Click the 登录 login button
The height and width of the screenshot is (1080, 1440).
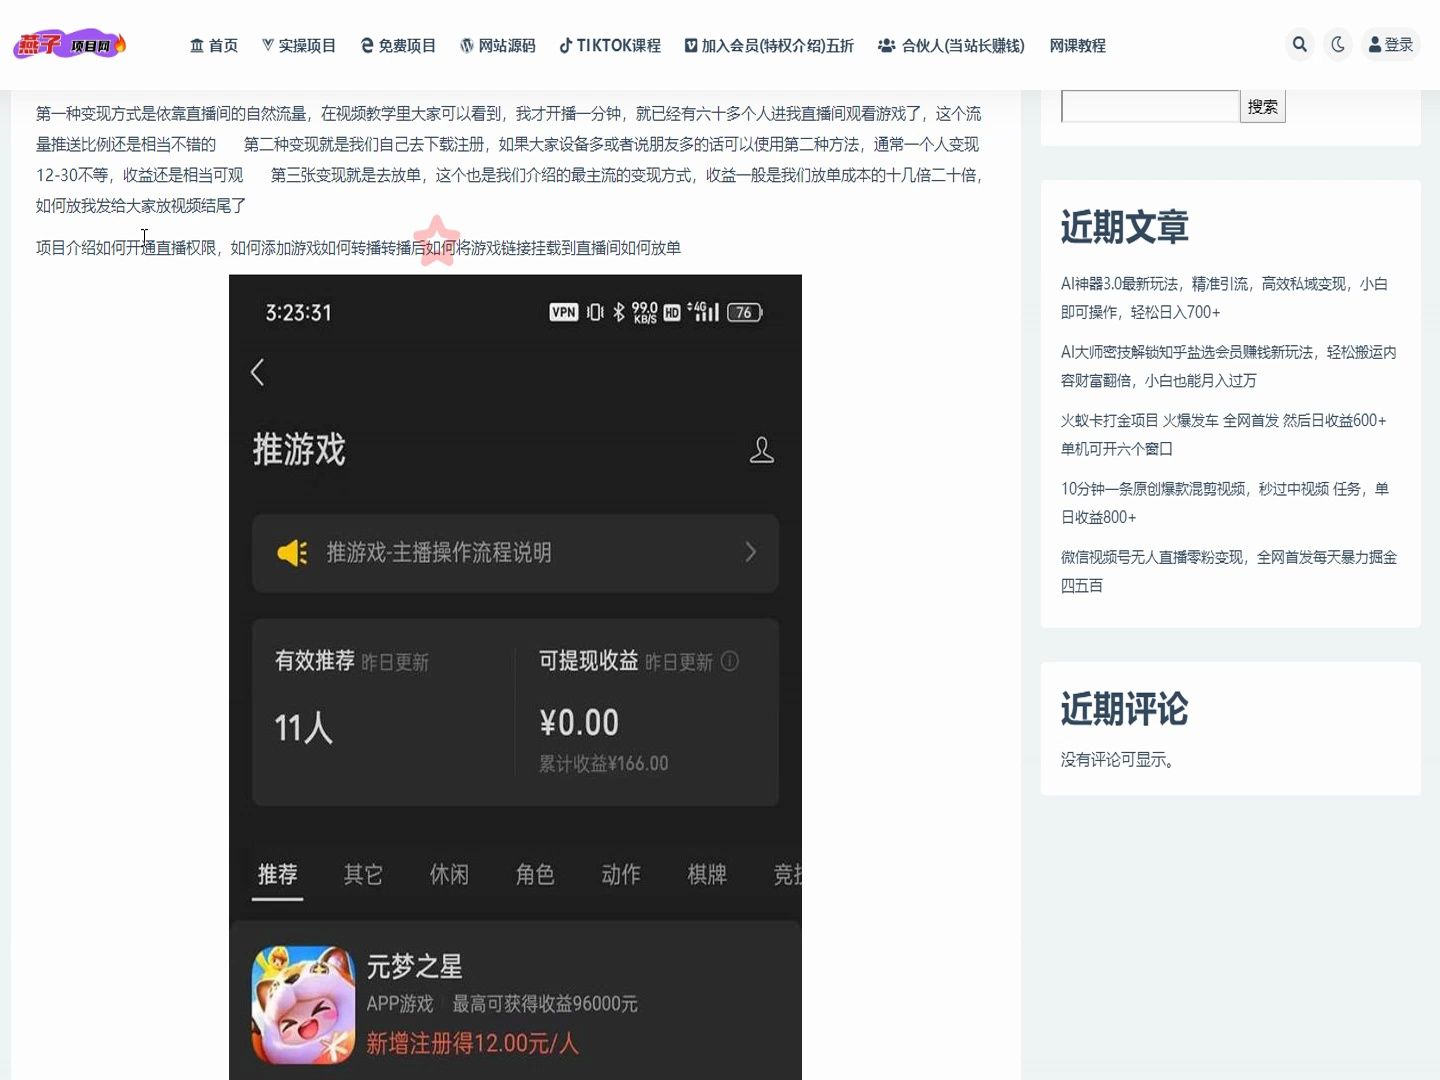(x=1390, y=44)
